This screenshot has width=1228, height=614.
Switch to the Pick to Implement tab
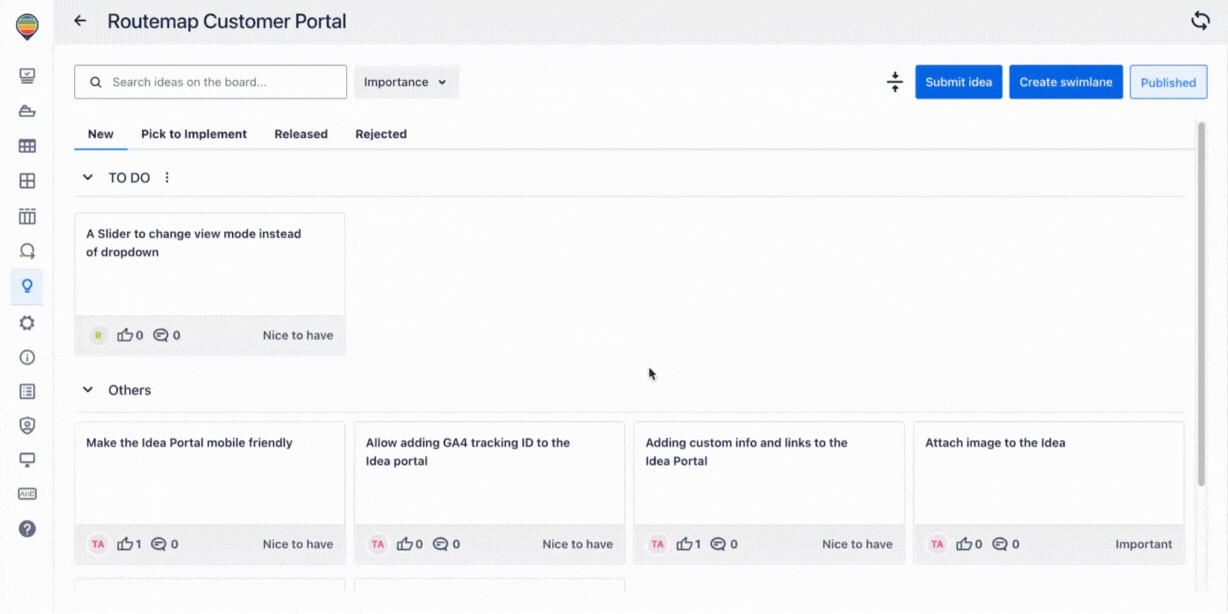point(194,134)
